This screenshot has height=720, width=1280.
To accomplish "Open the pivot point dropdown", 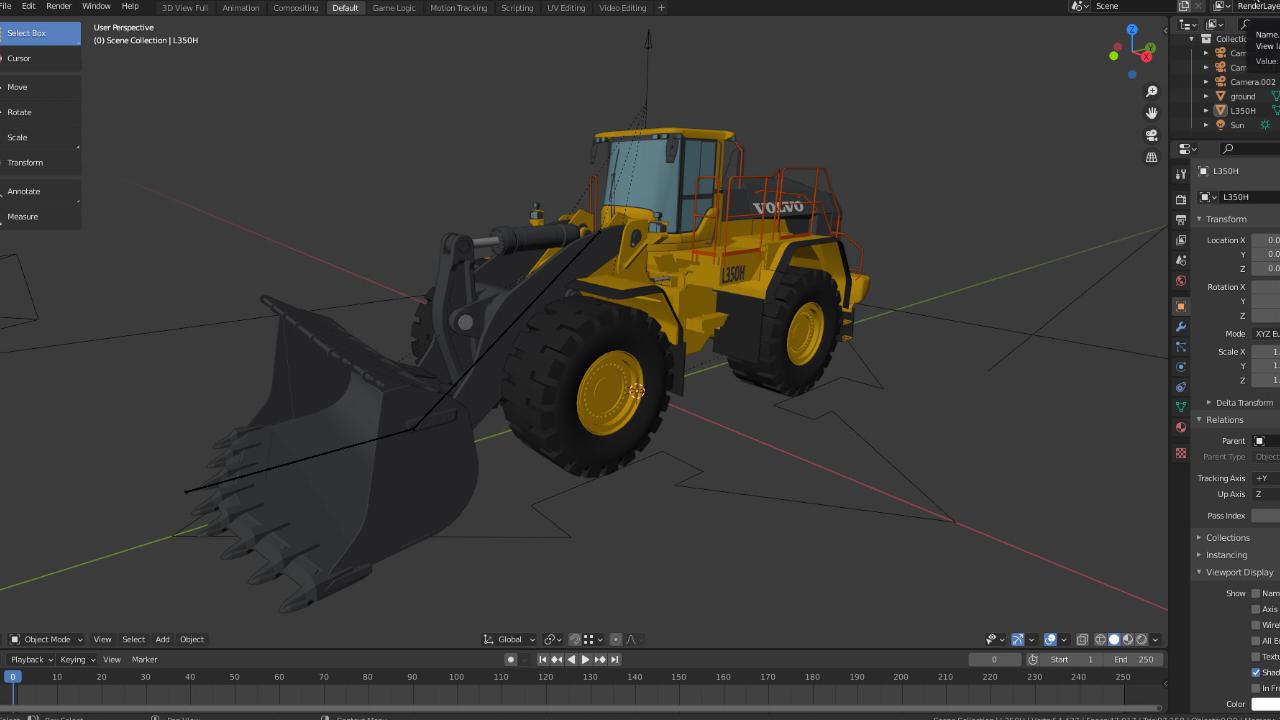I will pyautogui.click(x=552, y=639).
